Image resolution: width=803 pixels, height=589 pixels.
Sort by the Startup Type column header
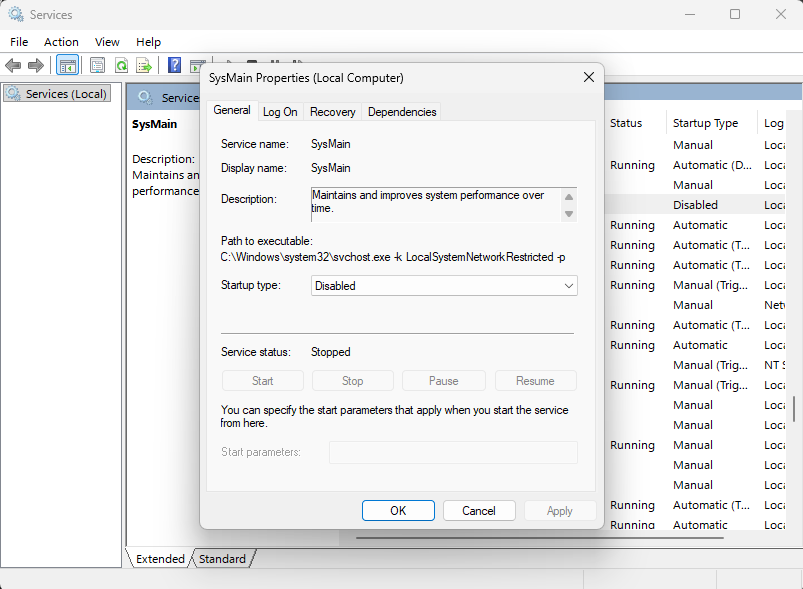[x=711, y=123]
